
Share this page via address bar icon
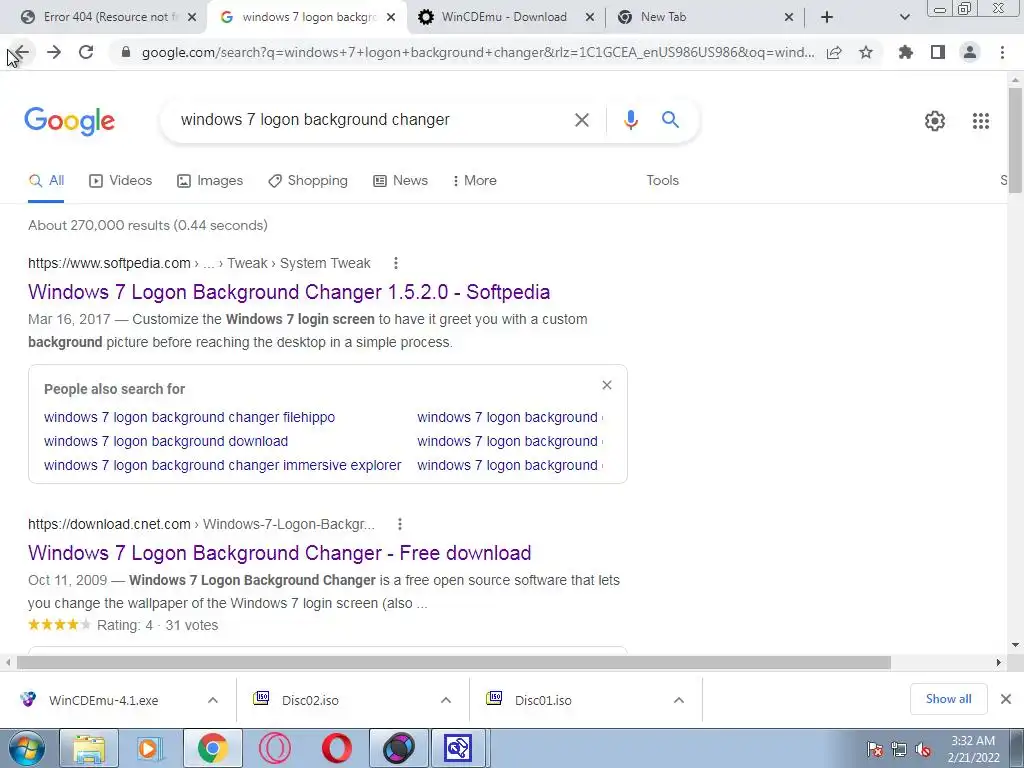(834, 53)
